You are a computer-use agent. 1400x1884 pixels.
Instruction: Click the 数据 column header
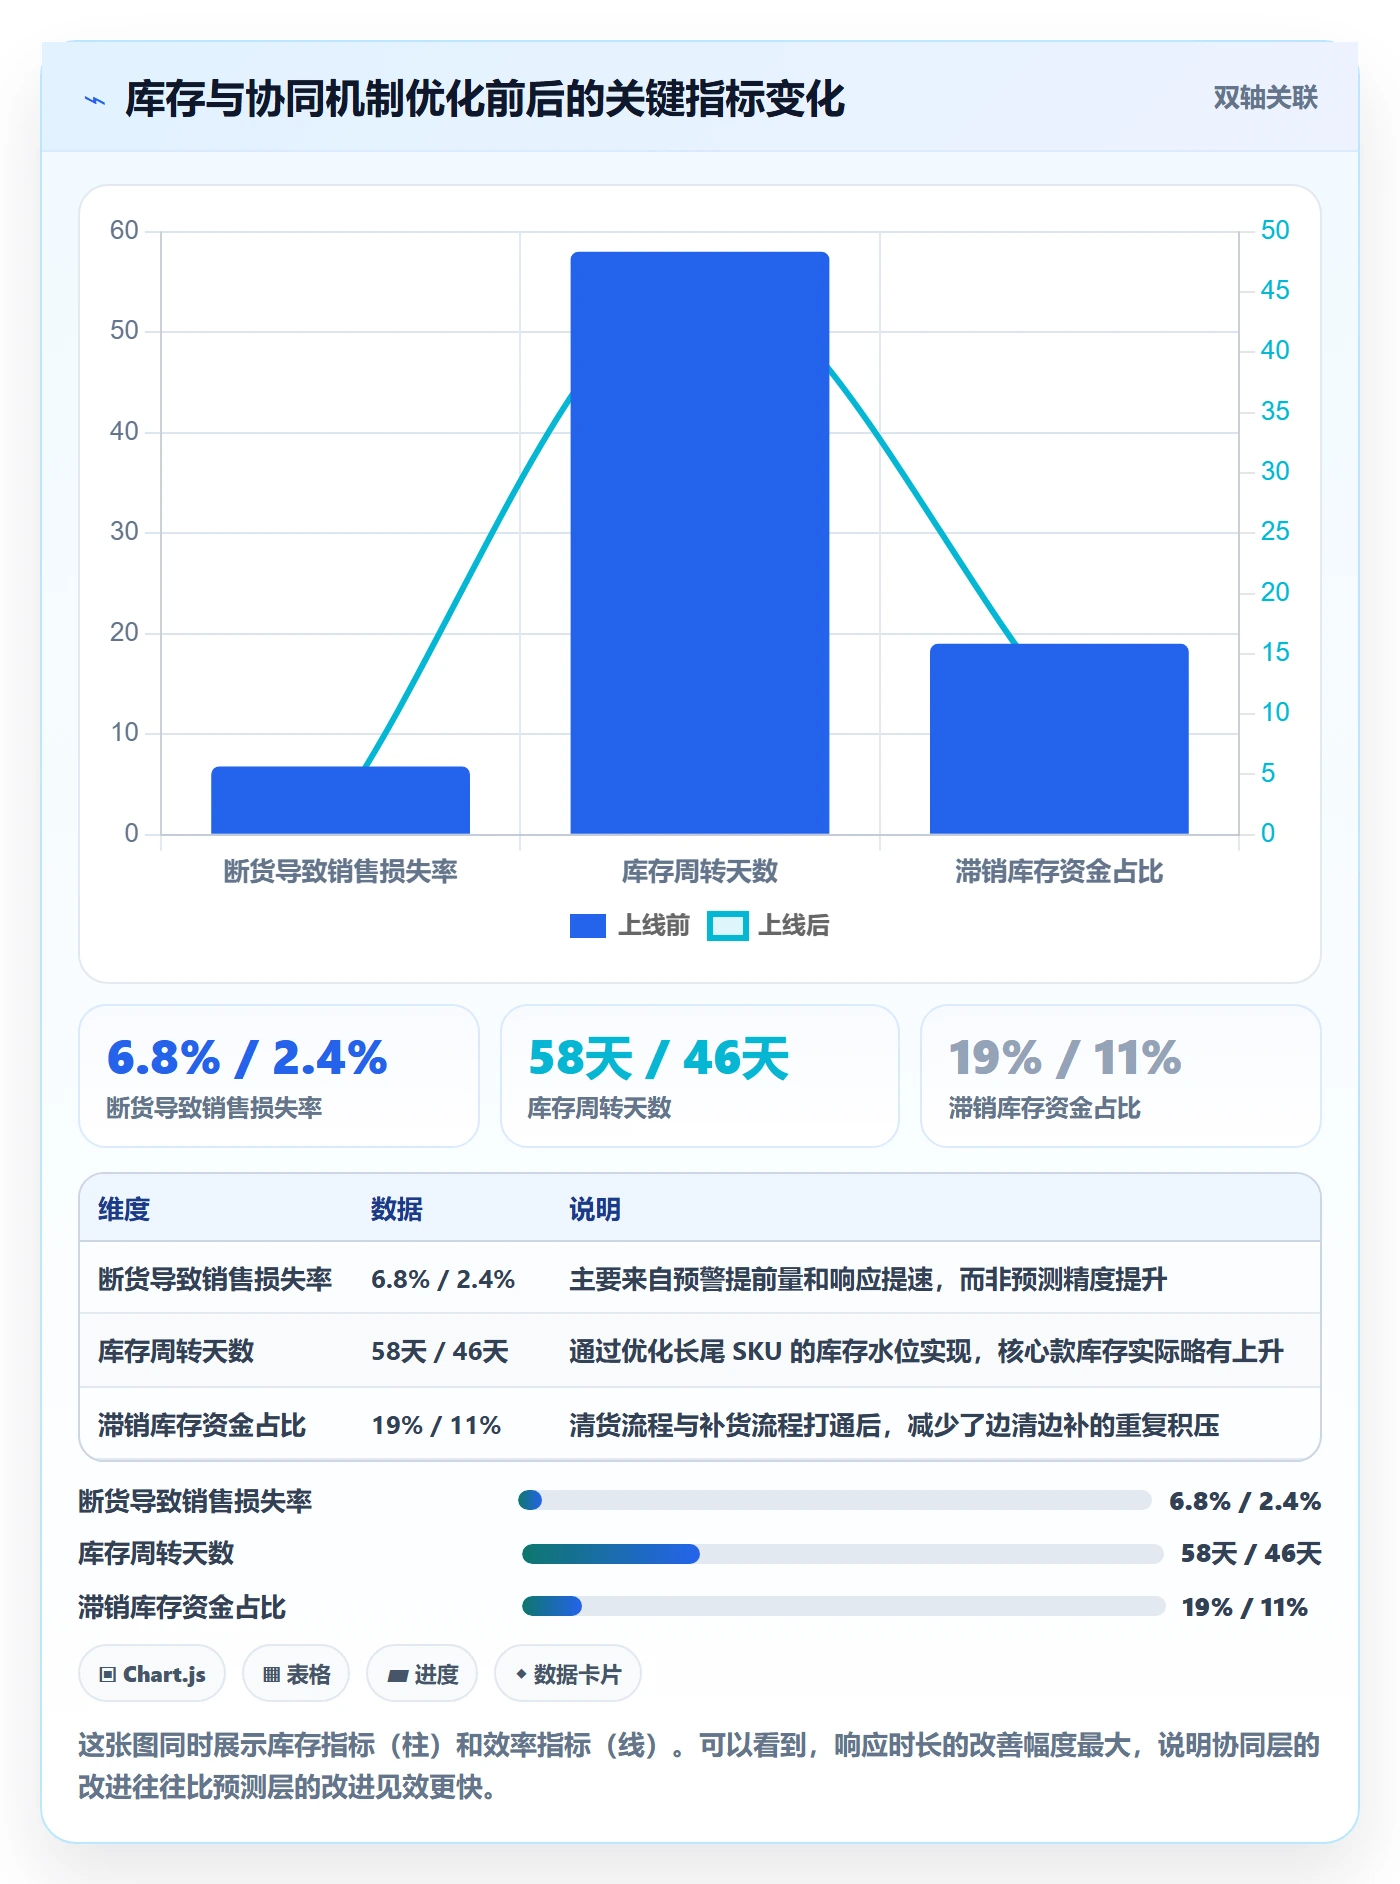(x=397, y=1209)
